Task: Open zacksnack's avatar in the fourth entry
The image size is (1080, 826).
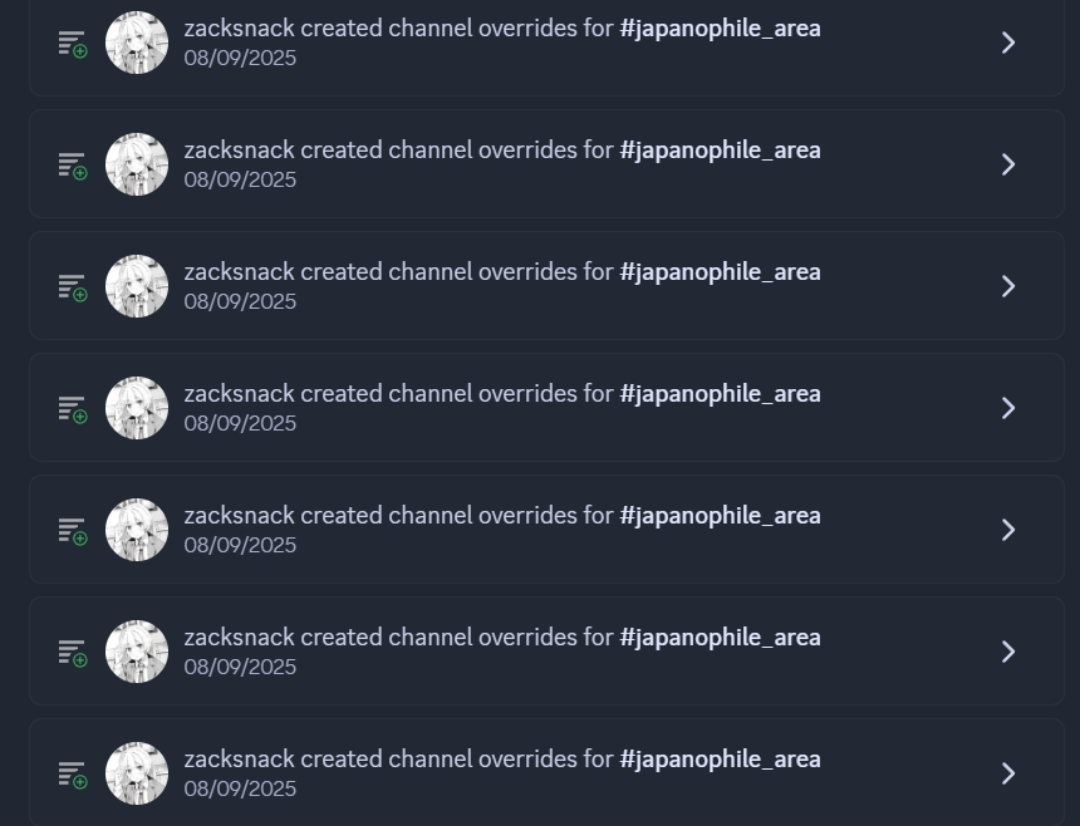Action: click(x=136, y=408)
